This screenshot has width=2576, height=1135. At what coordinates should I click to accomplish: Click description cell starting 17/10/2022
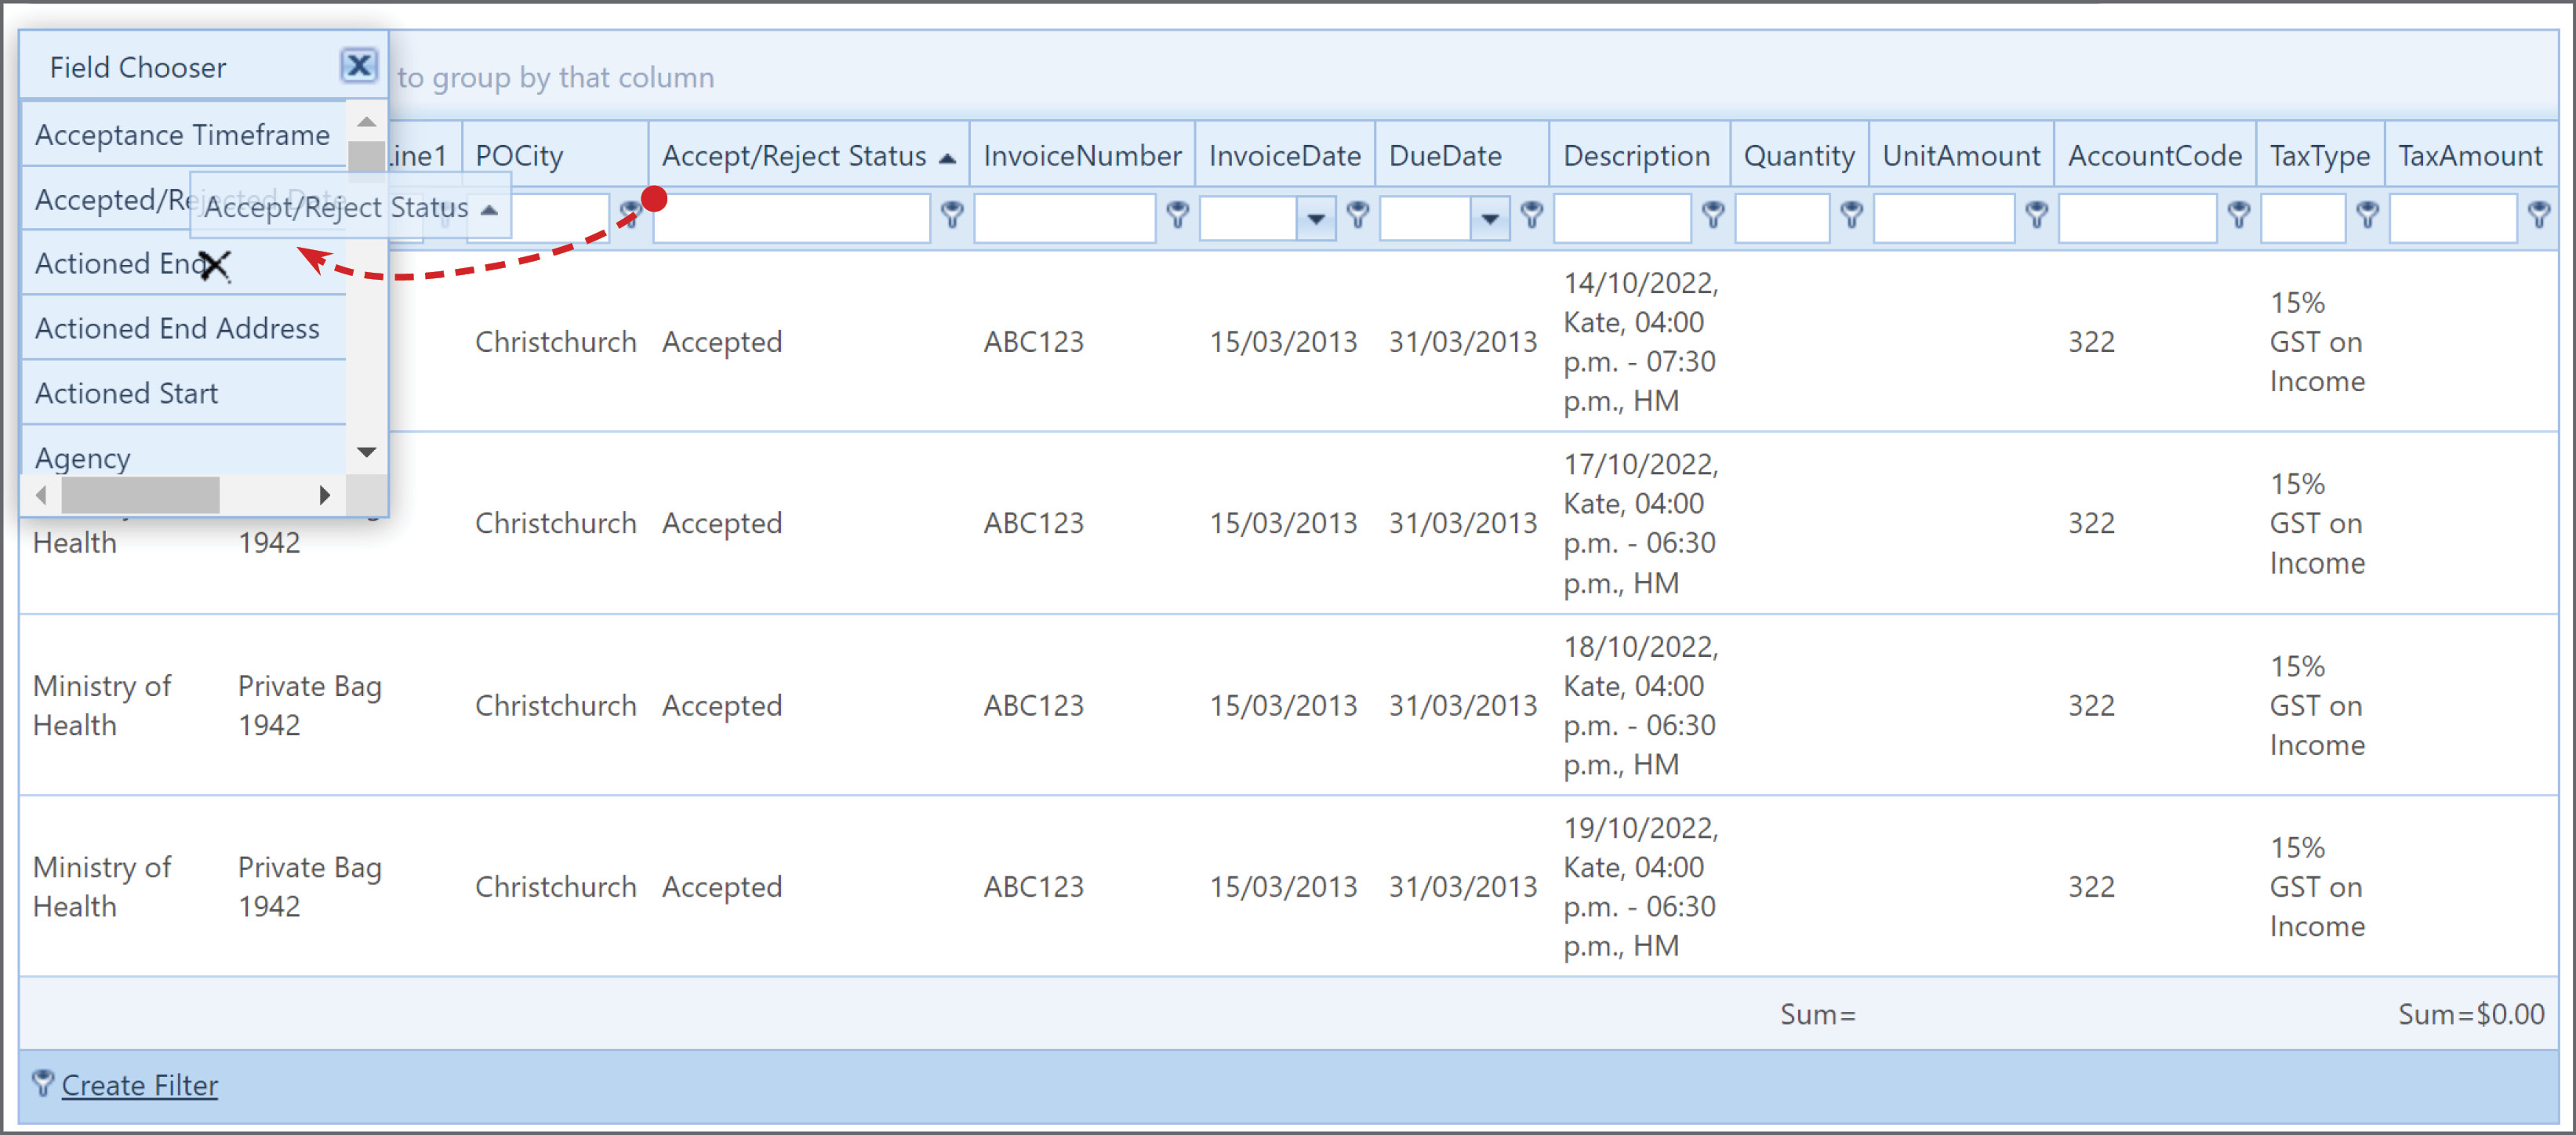coord(1640,523)
